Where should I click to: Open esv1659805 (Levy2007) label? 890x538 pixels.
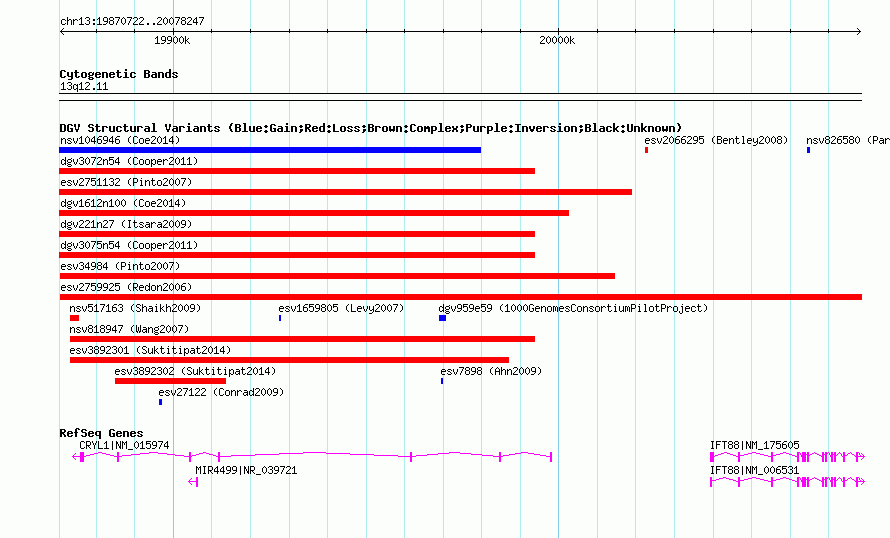[x=341, y=308]
